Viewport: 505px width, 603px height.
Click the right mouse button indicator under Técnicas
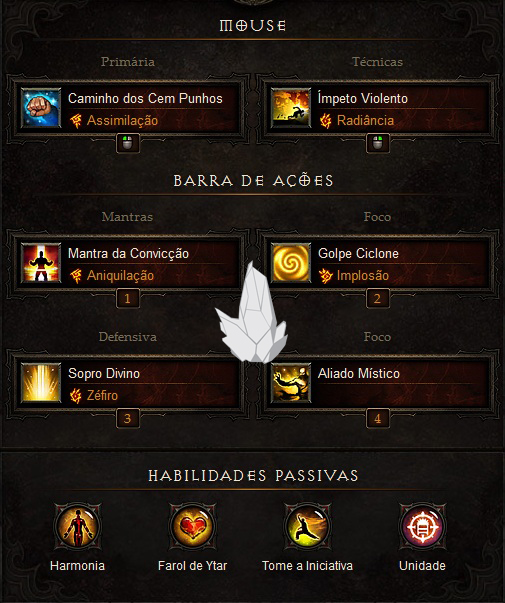click(378, 143)
